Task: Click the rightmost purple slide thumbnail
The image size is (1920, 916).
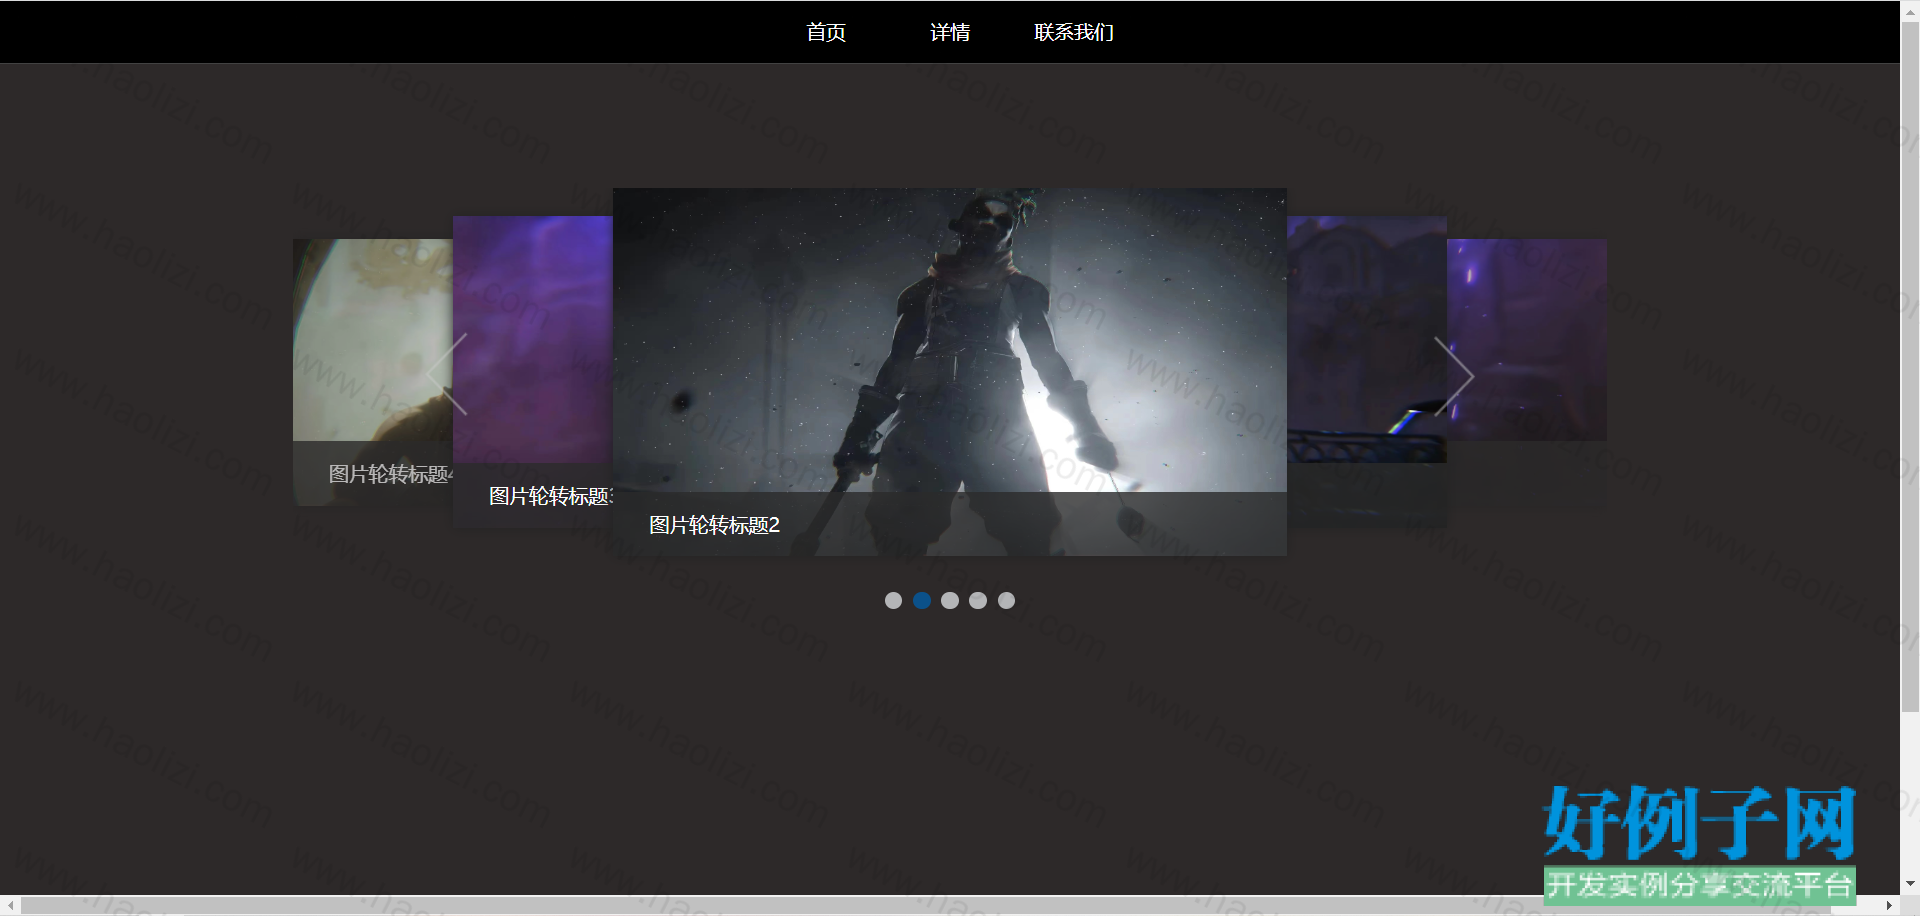Action: pyautogui.click(x=1527, y=340)
